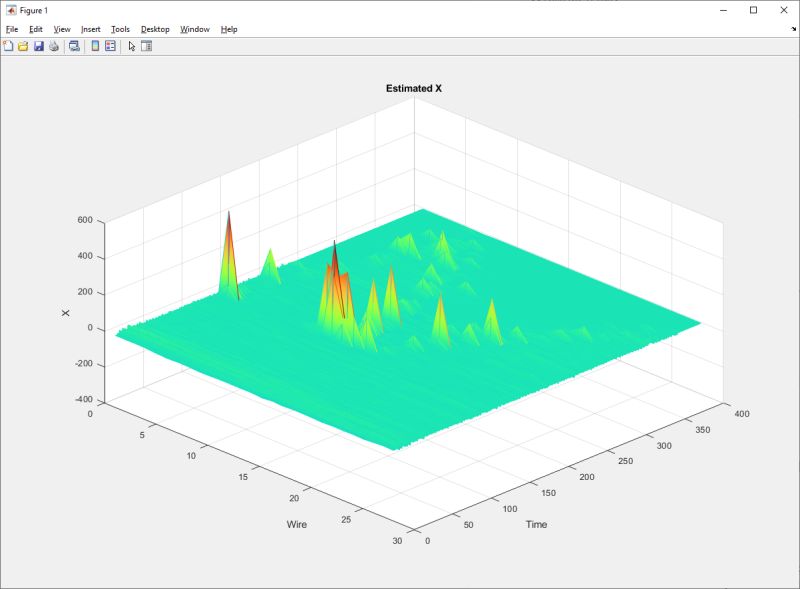Insert a colorbar into the plot
Screen dimensions: 800x589
click(x=96, y=47)
